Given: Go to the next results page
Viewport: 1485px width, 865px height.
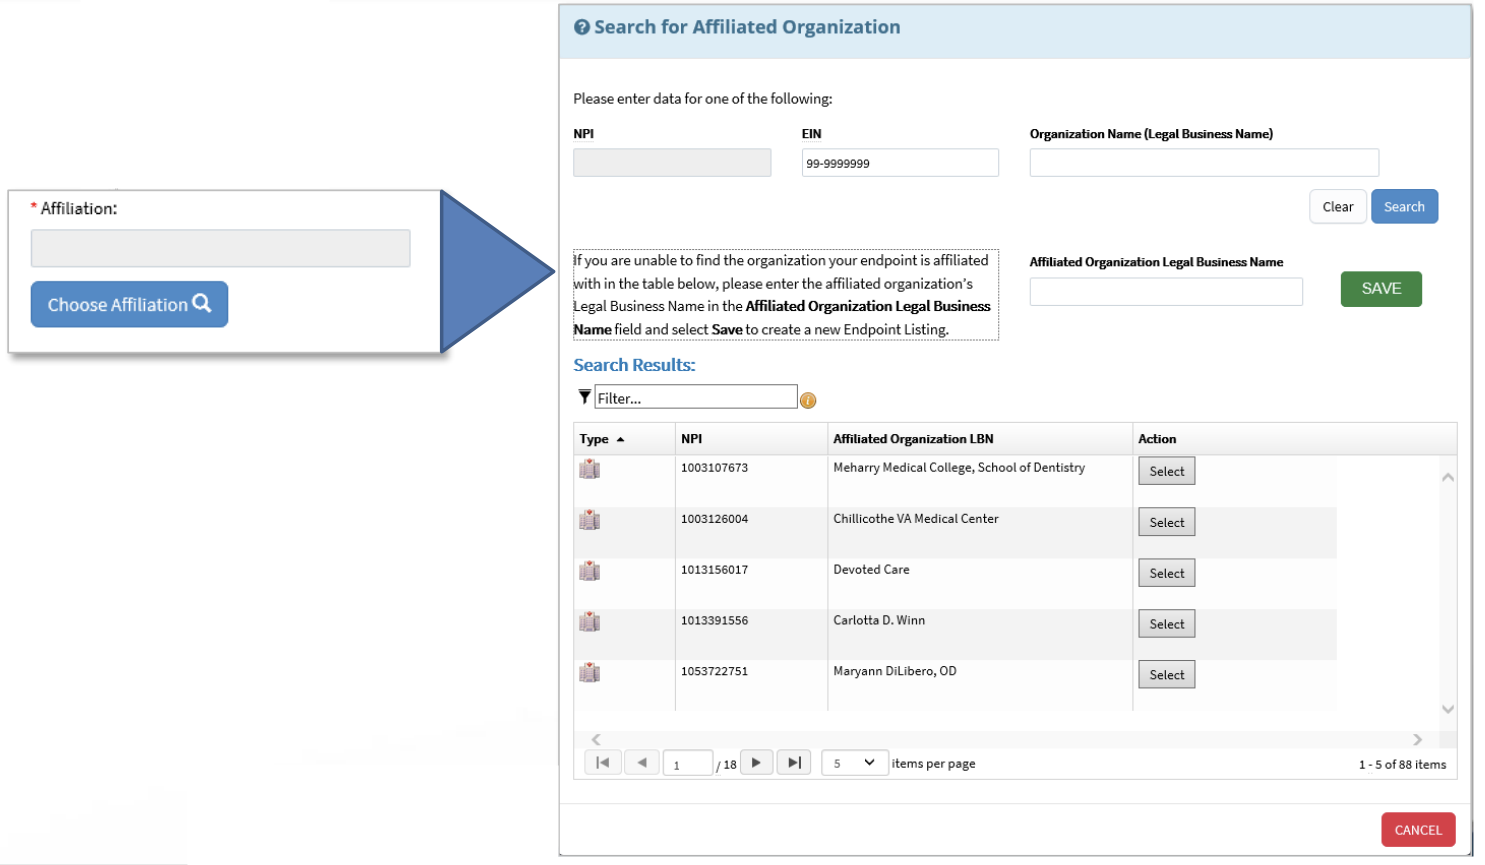Looking at the screenshot, I should pos(757,761).
